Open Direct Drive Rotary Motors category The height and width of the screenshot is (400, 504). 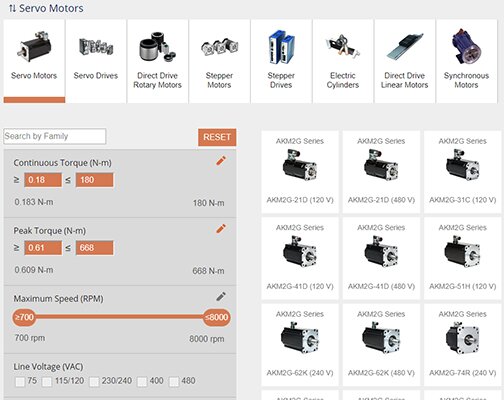point(158,61)
